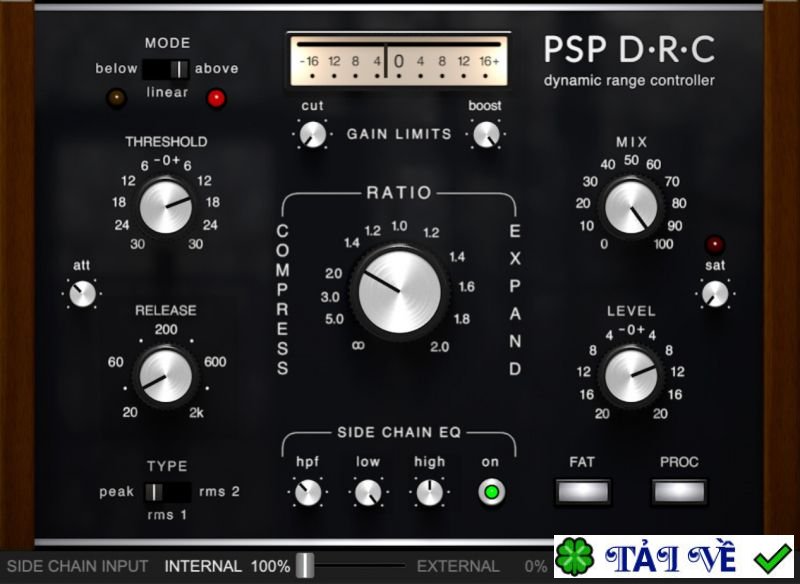Click the Tải Về download banner
800x584 pixels.
tap(674, 557)
